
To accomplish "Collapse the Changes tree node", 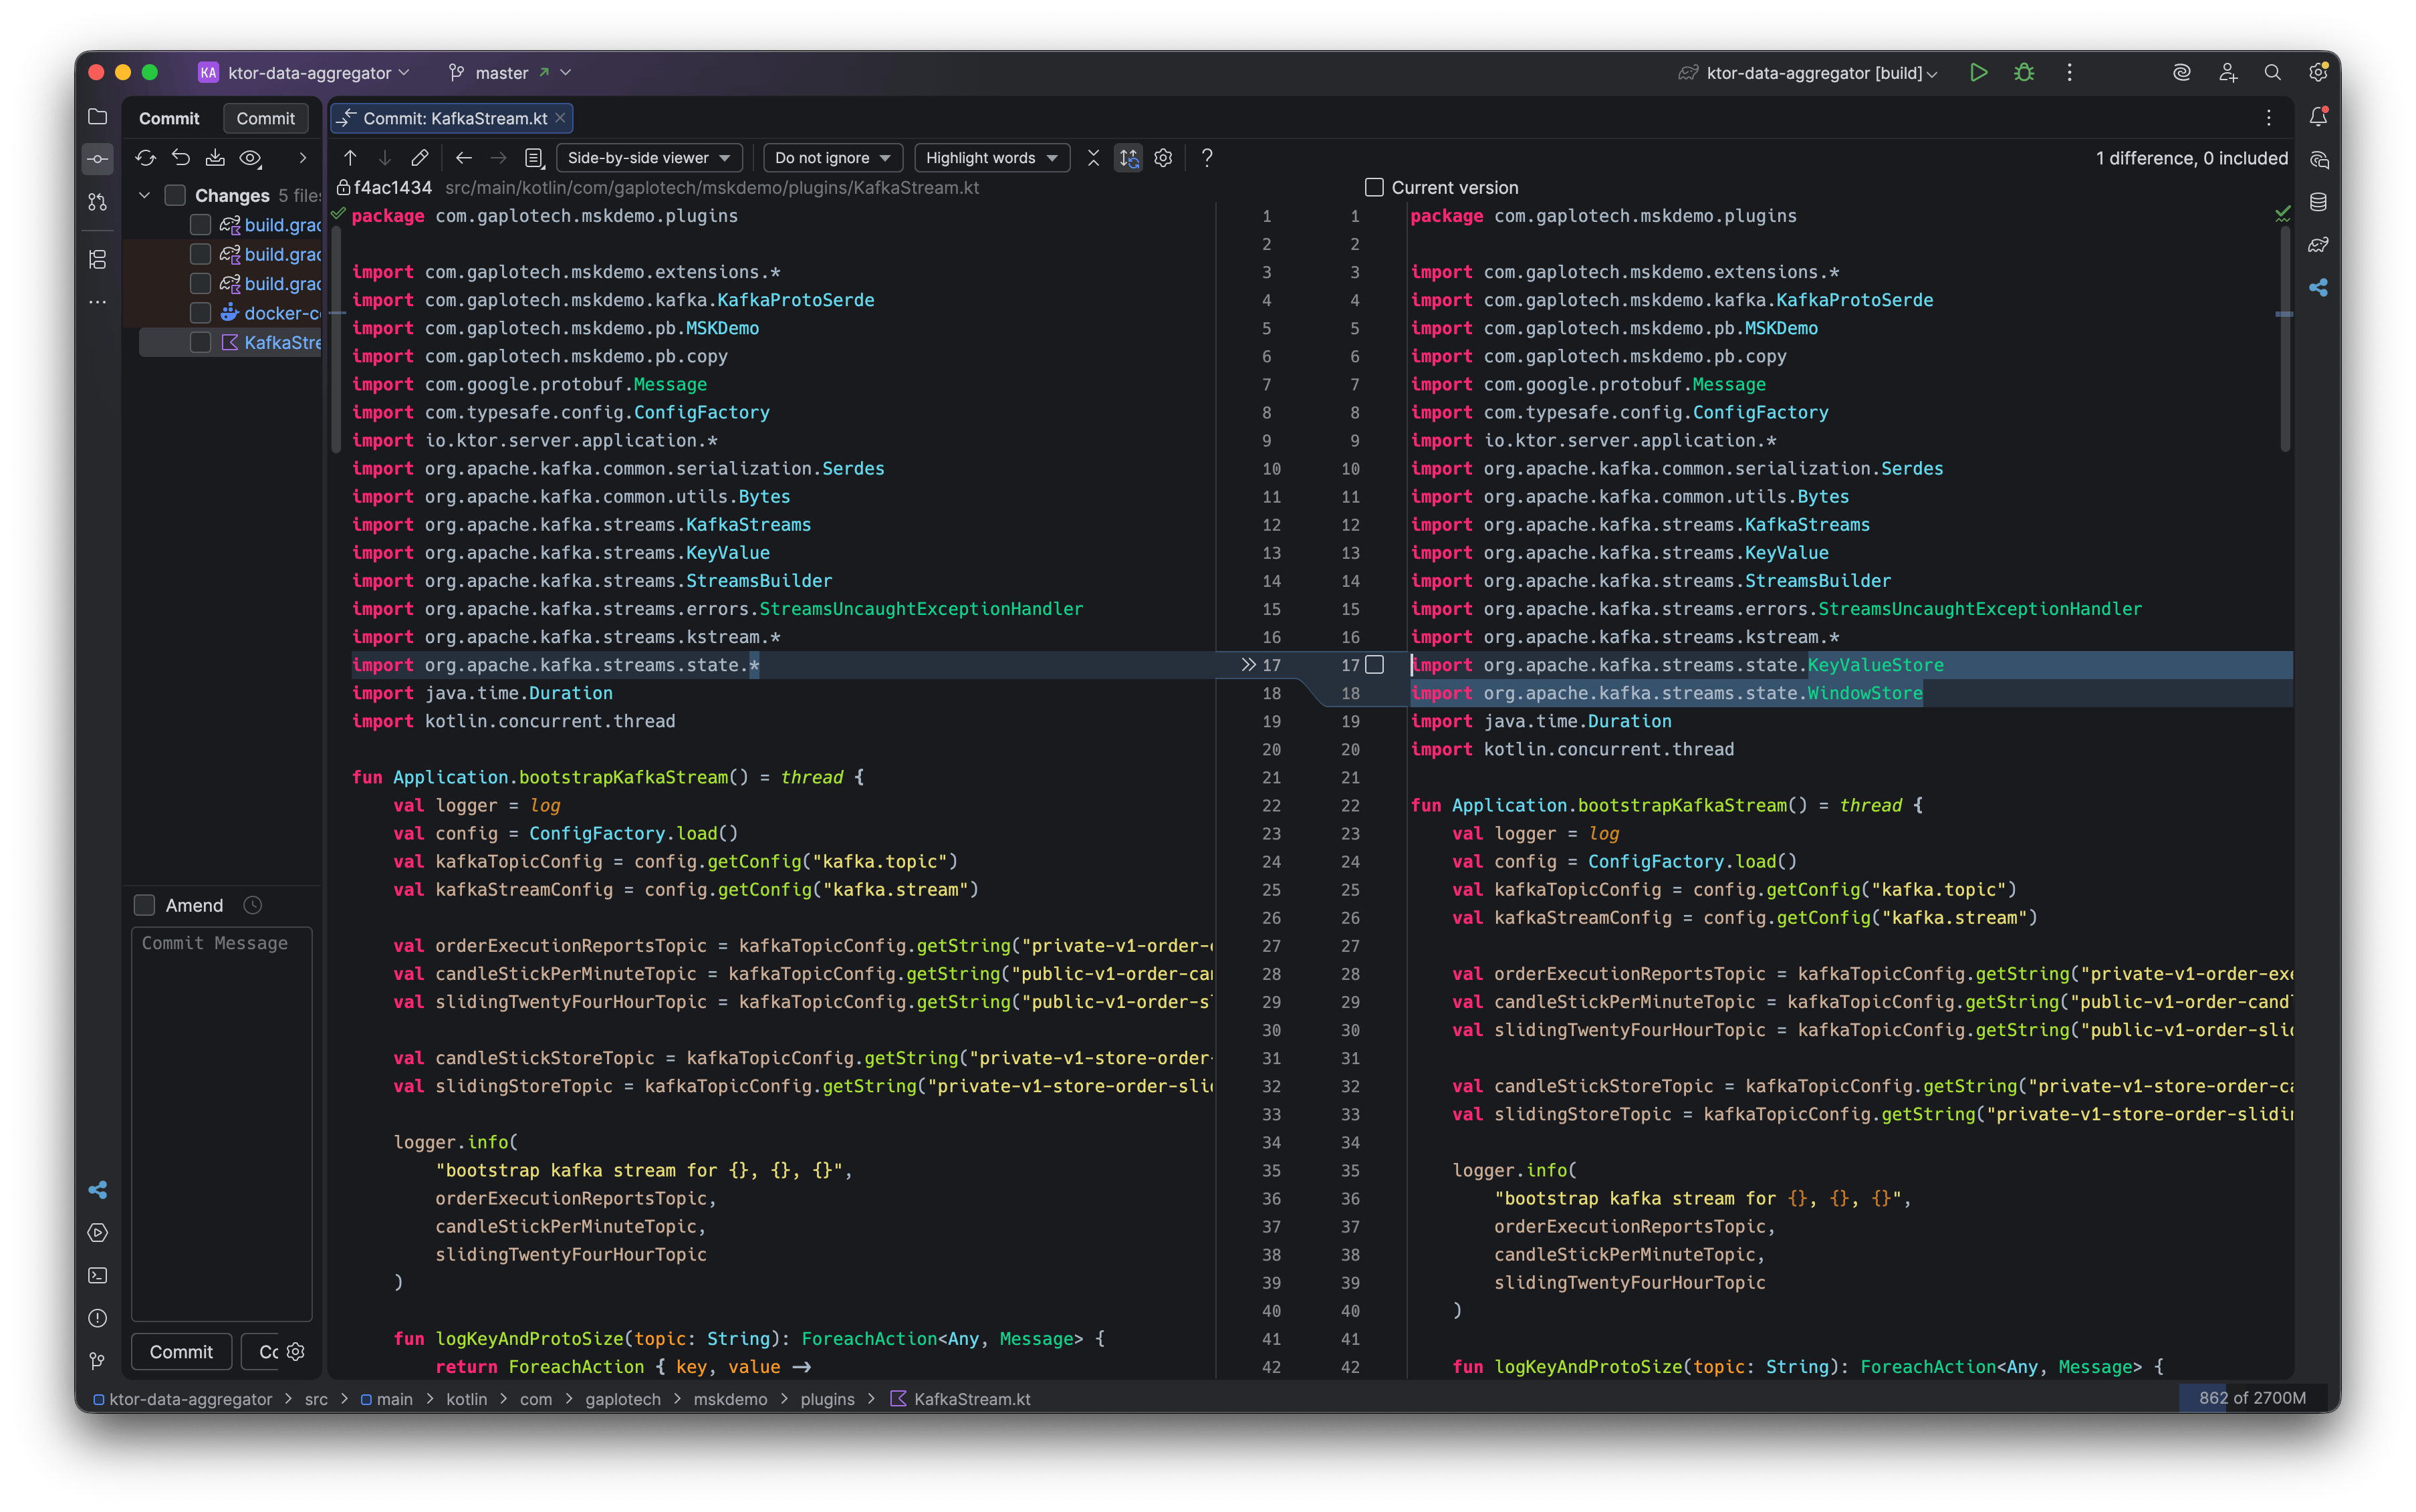I will pyautogui.click(x=145, y=195).
